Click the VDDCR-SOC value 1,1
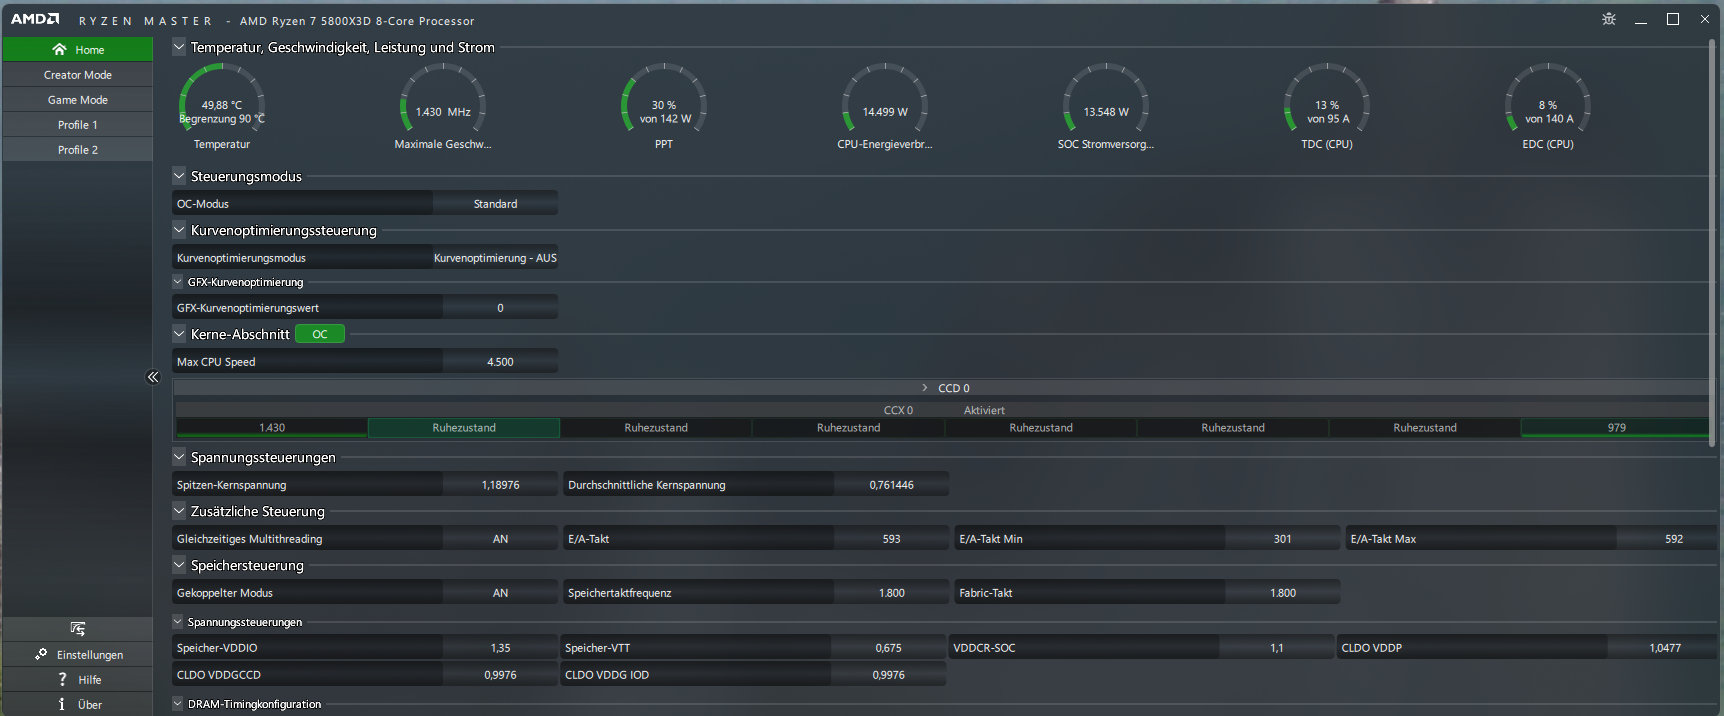Image resolution: width=1724 pixels, height=716 pixels. (x=1276, y=648)
